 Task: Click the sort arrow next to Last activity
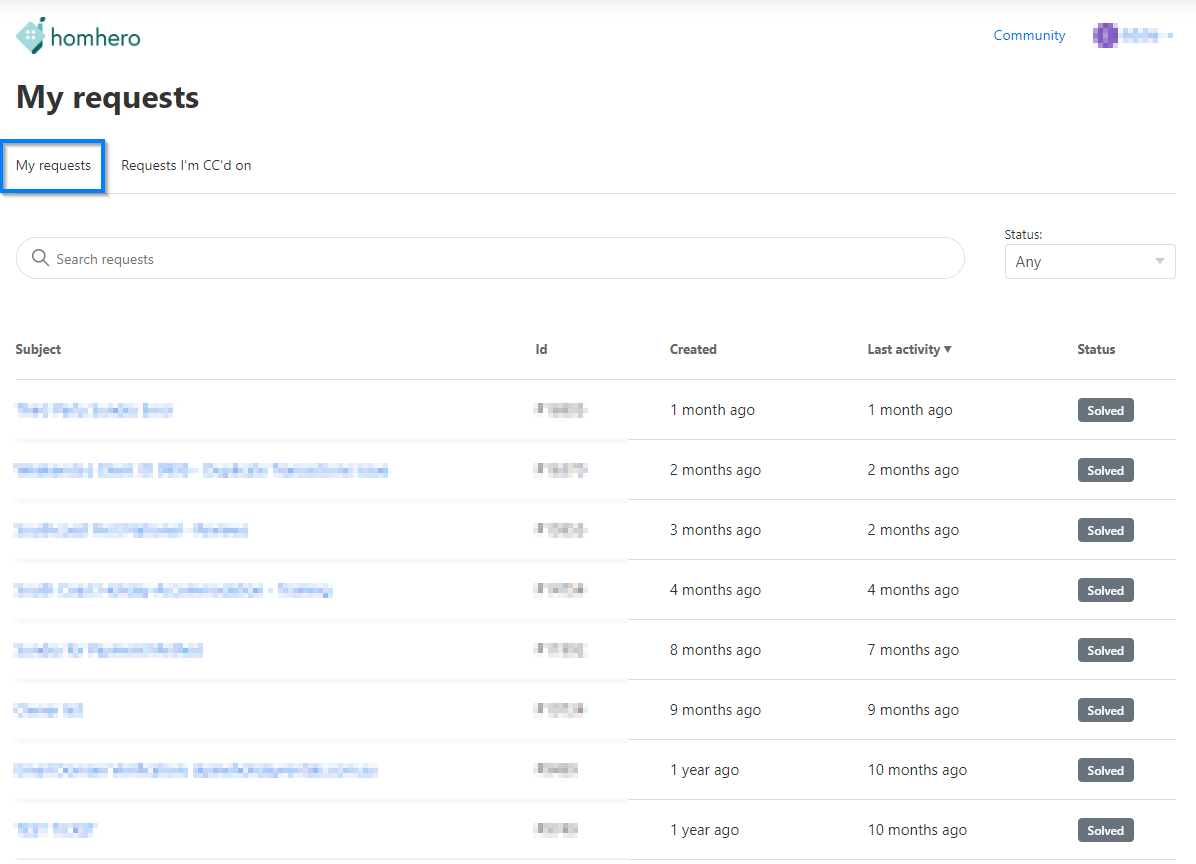[x=948, y=349]
